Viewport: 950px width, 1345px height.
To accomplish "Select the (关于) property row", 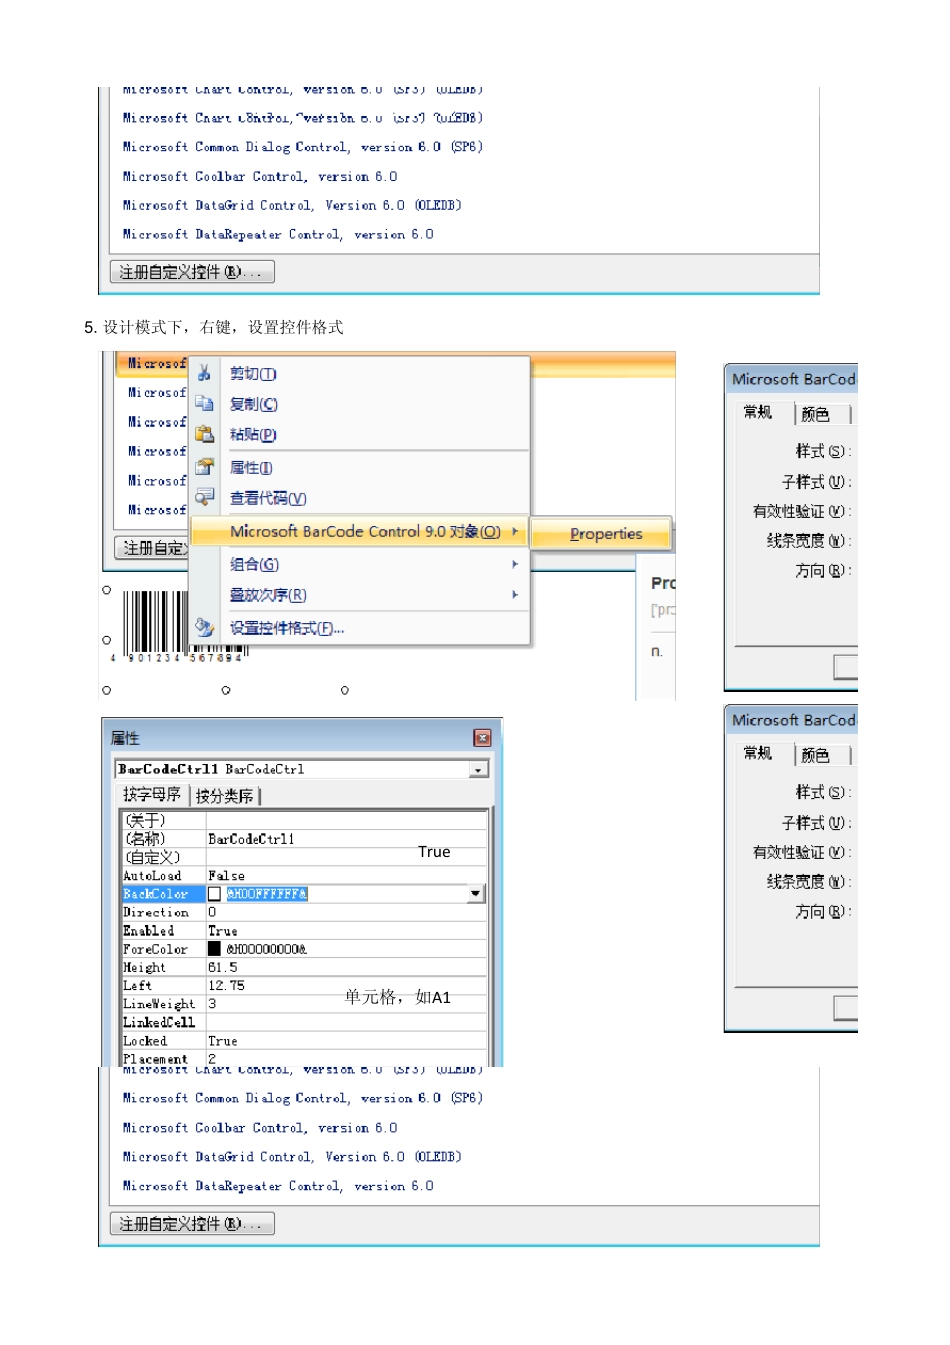I will coord(304,821).
